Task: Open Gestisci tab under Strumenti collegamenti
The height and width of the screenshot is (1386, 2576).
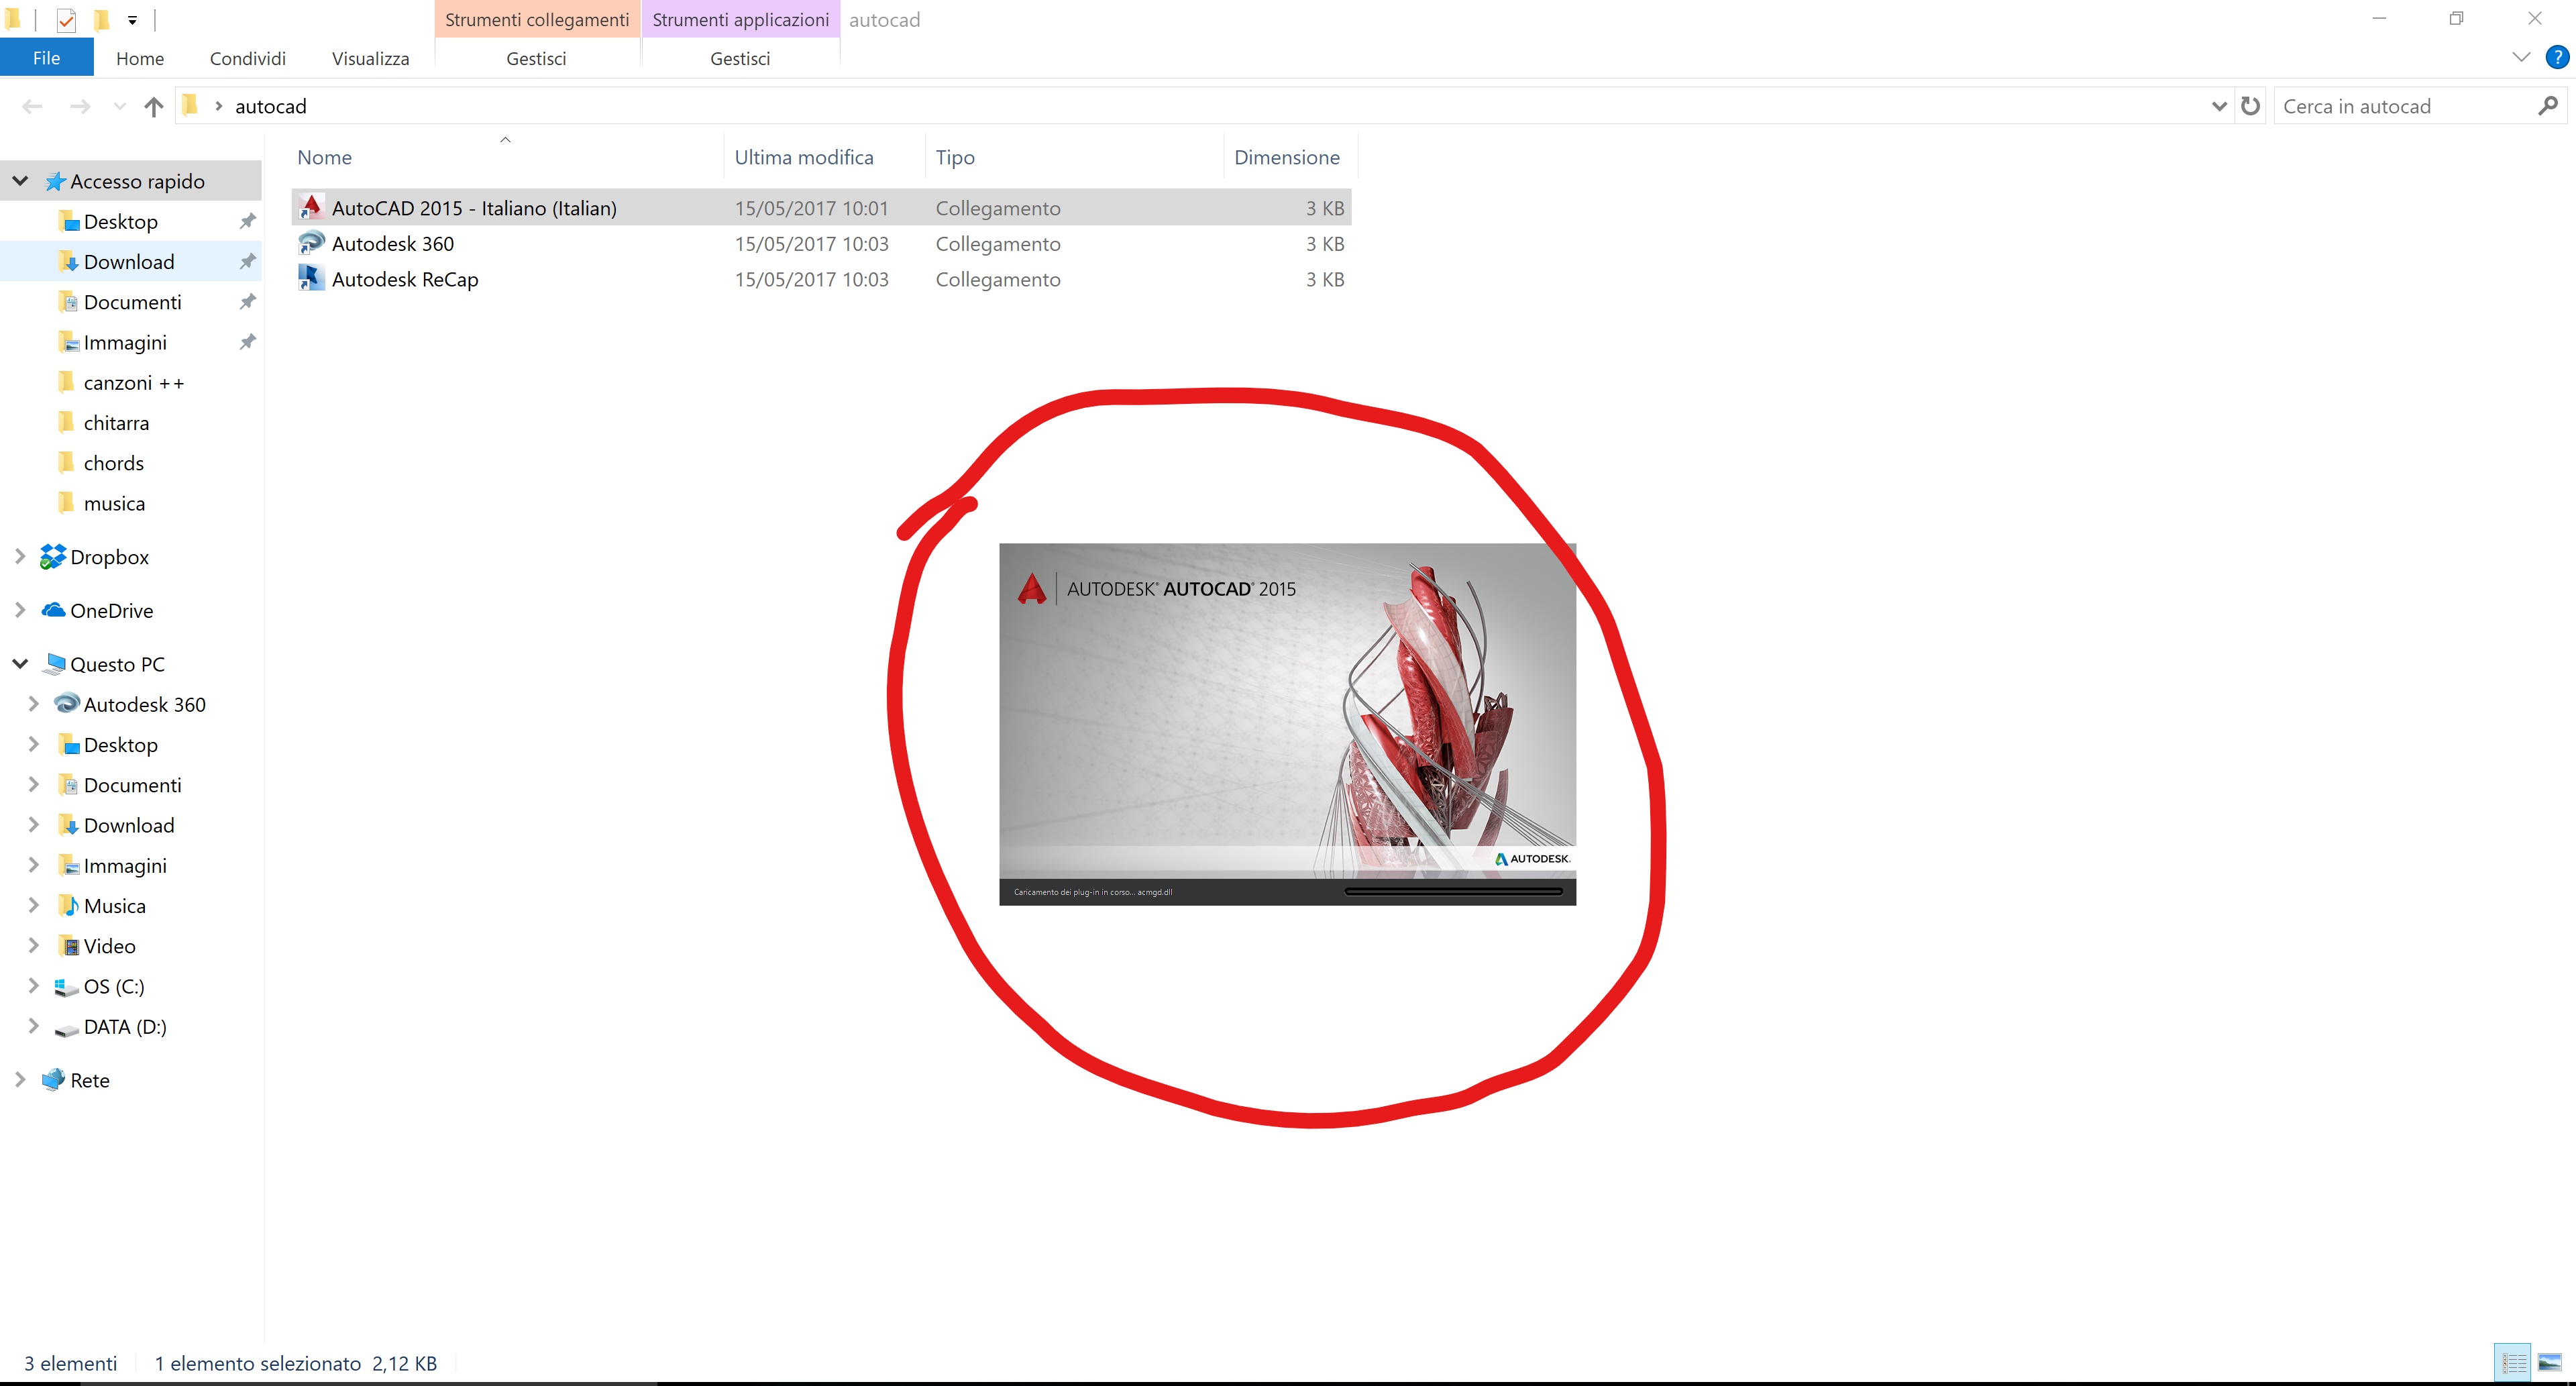Action: [x=536, y=58]
